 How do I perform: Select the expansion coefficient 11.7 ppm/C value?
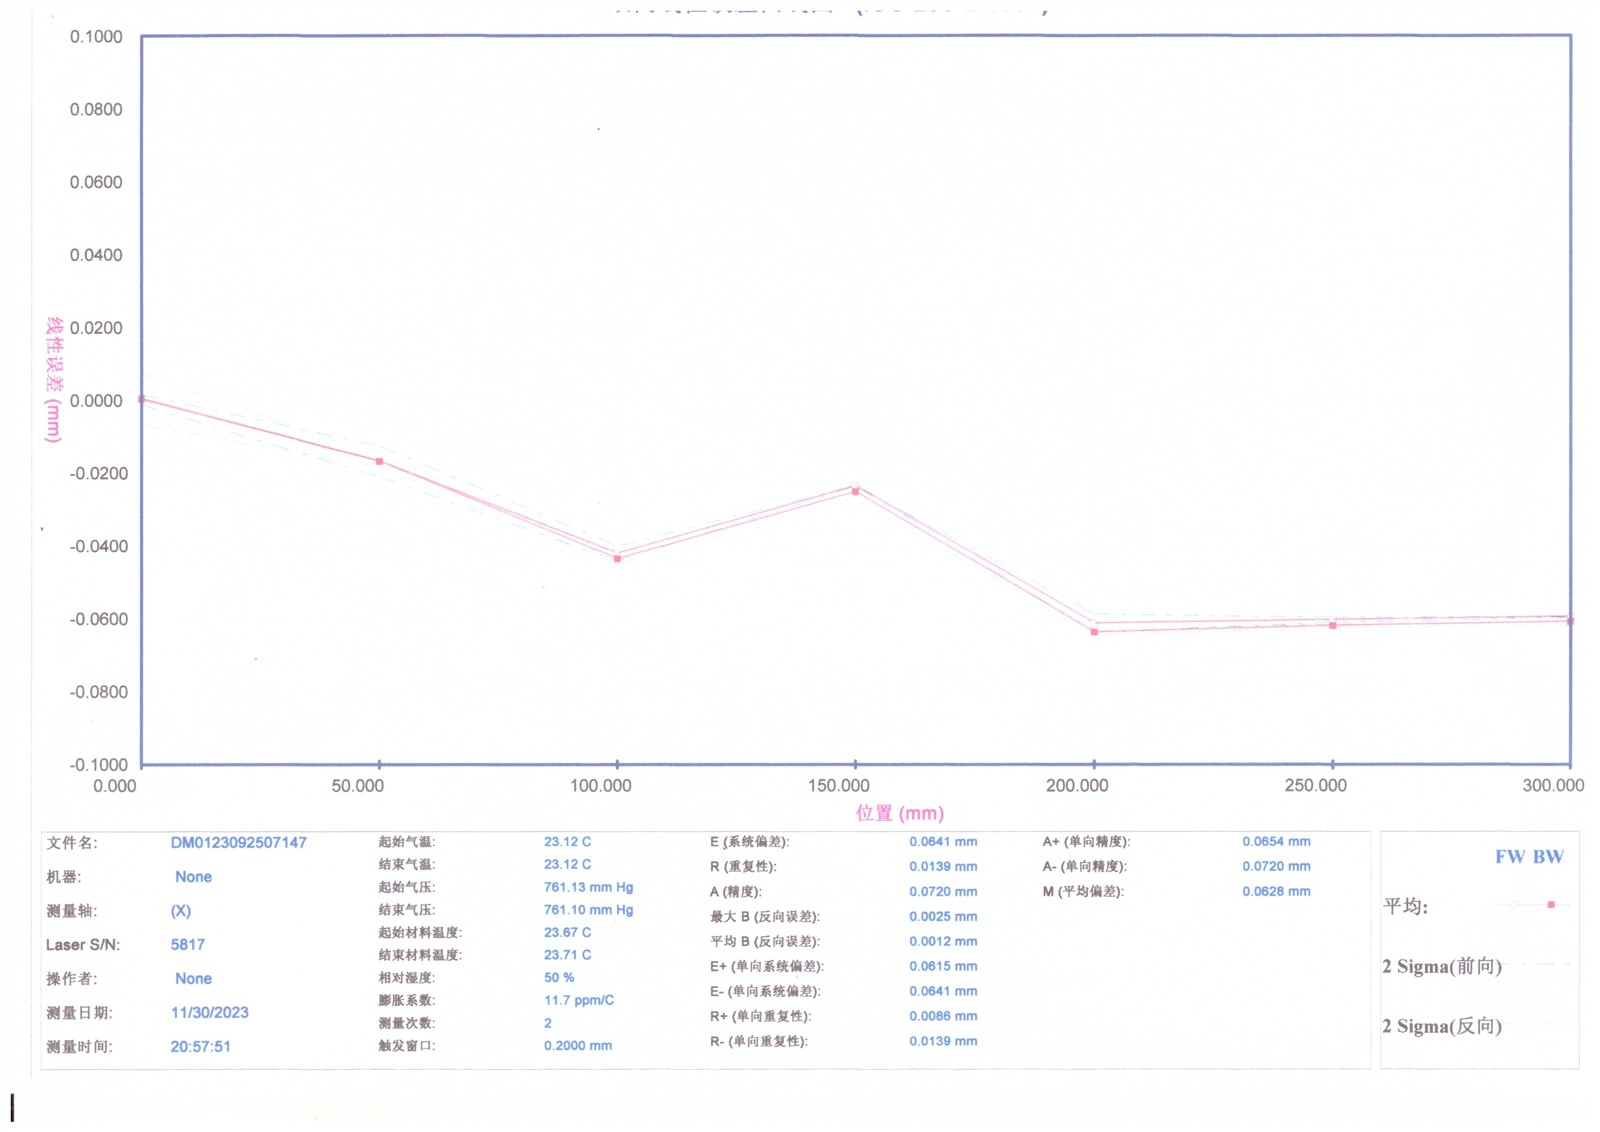(578, 1000)
